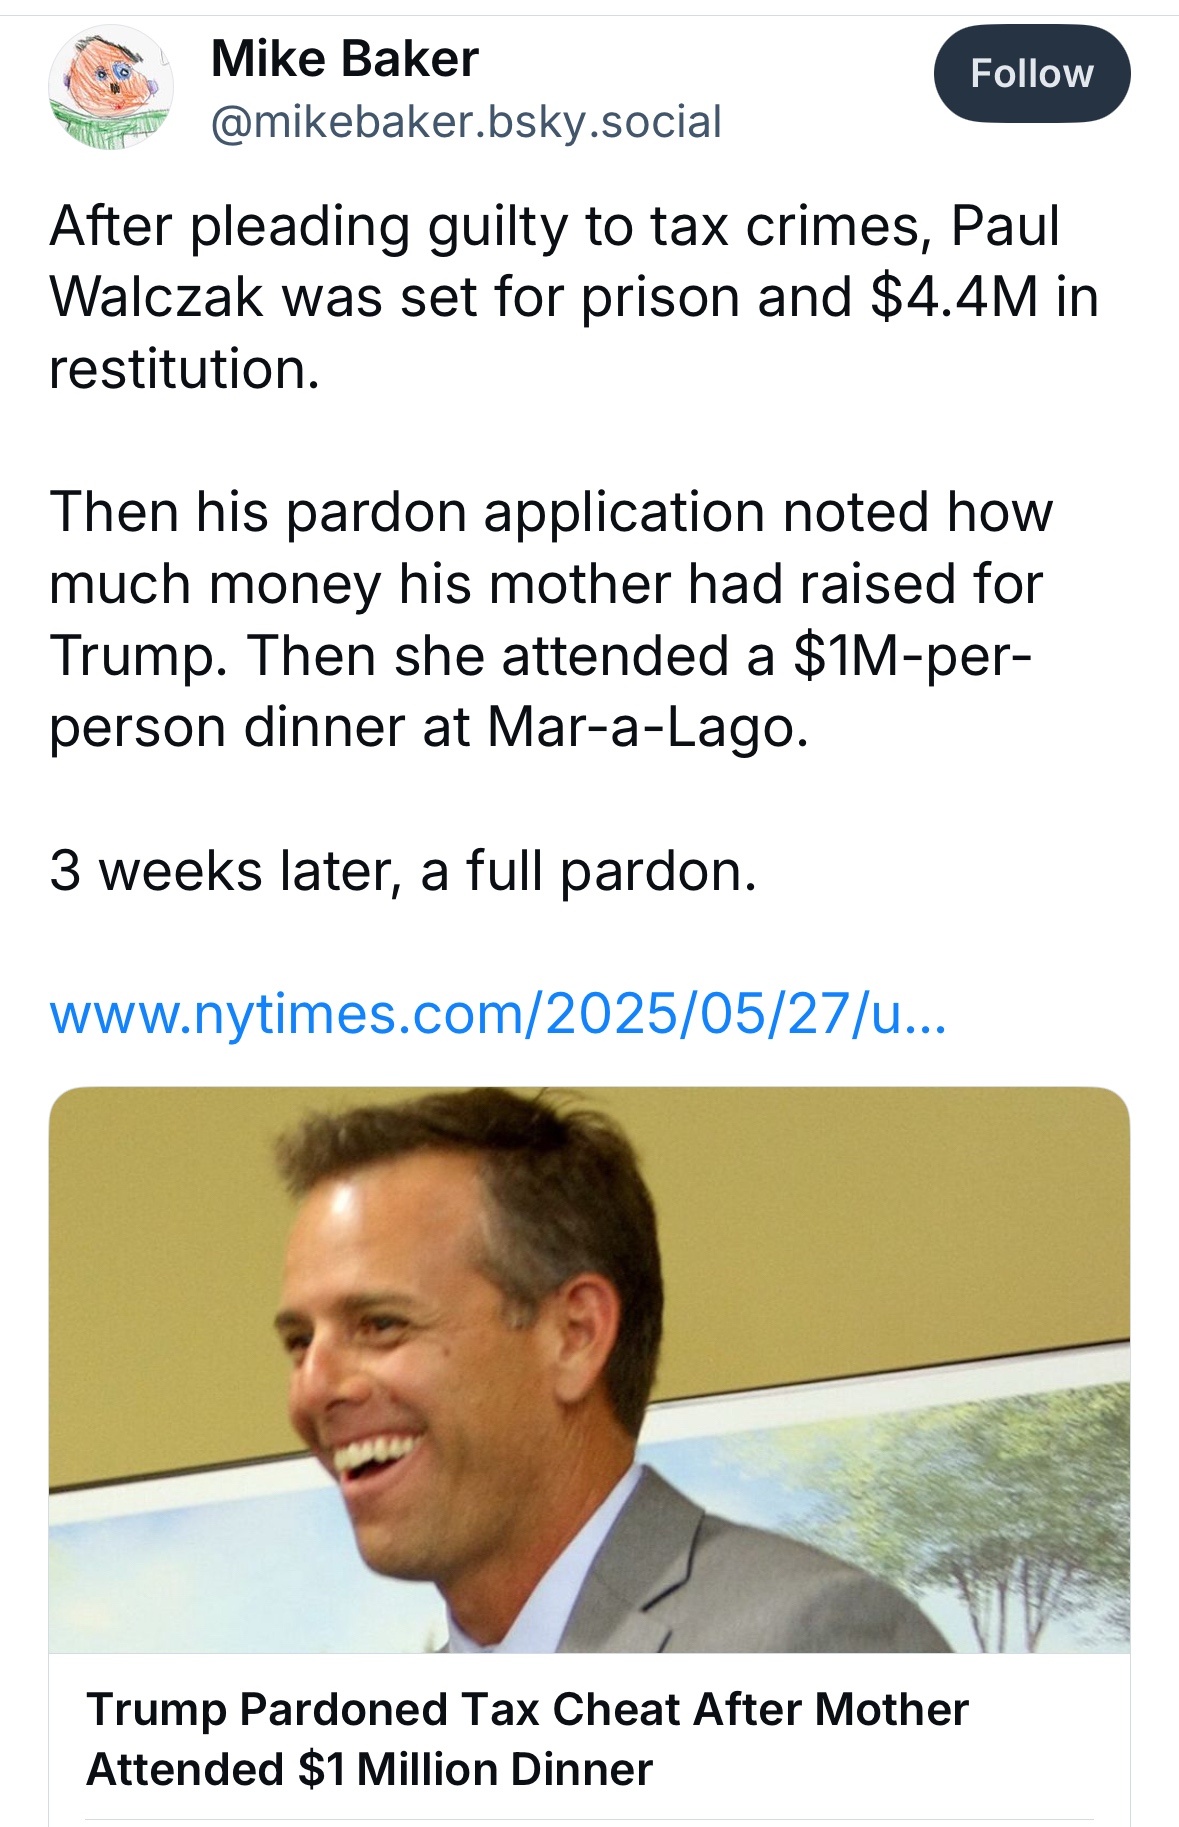Click 'Attended $1 Million Dinner' headline line

tap(370, 1769)
